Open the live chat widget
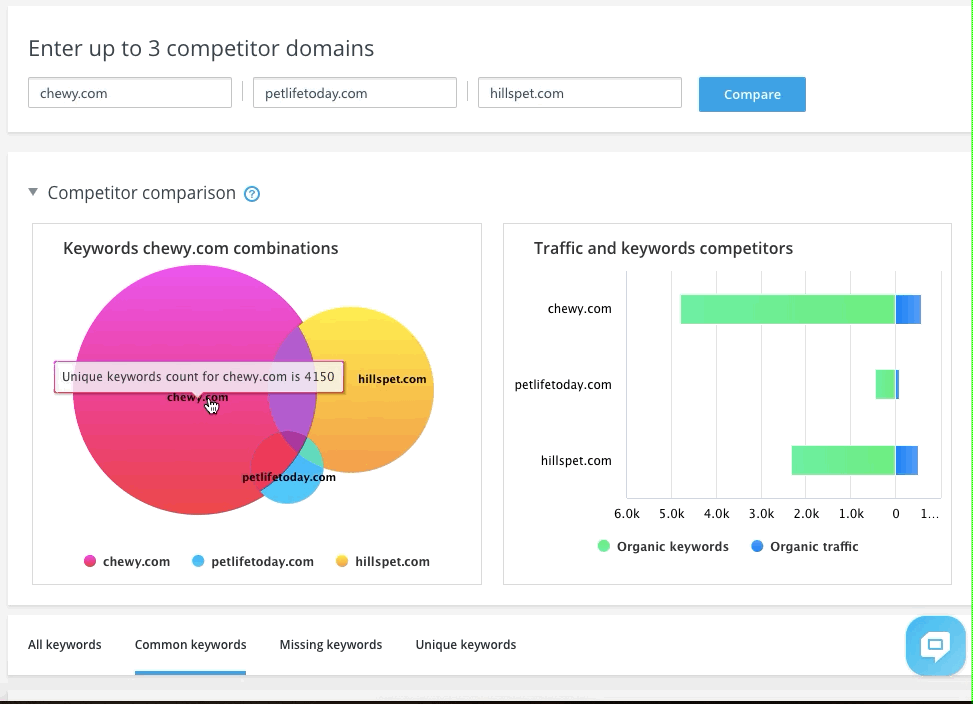The height and width of the screenshot is (704, 973). click(935, 646)
